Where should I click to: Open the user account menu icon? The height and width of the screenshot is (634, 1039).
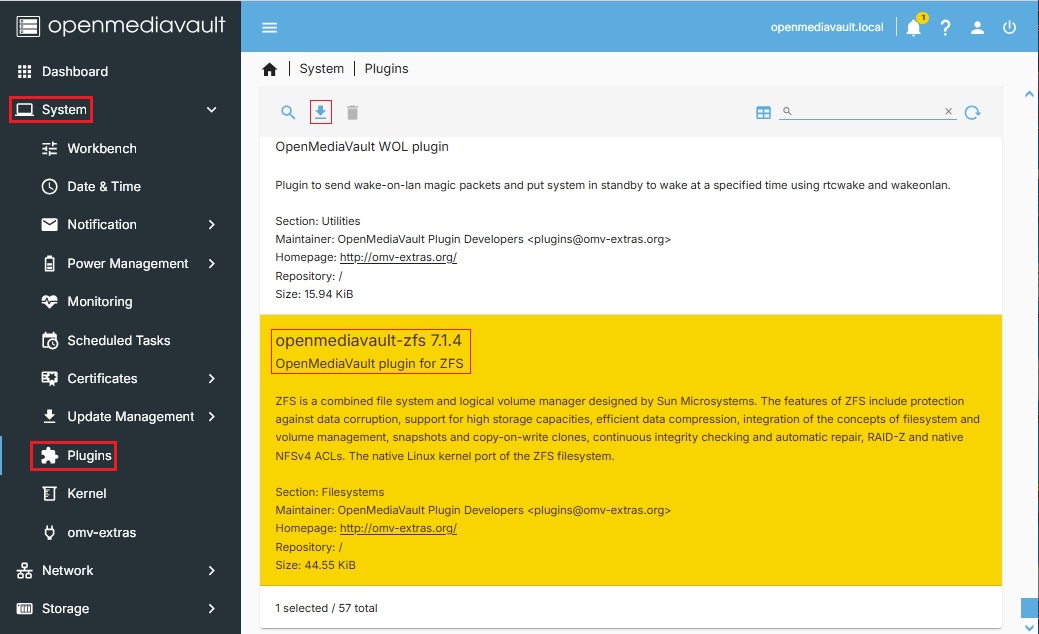(978, 28)
